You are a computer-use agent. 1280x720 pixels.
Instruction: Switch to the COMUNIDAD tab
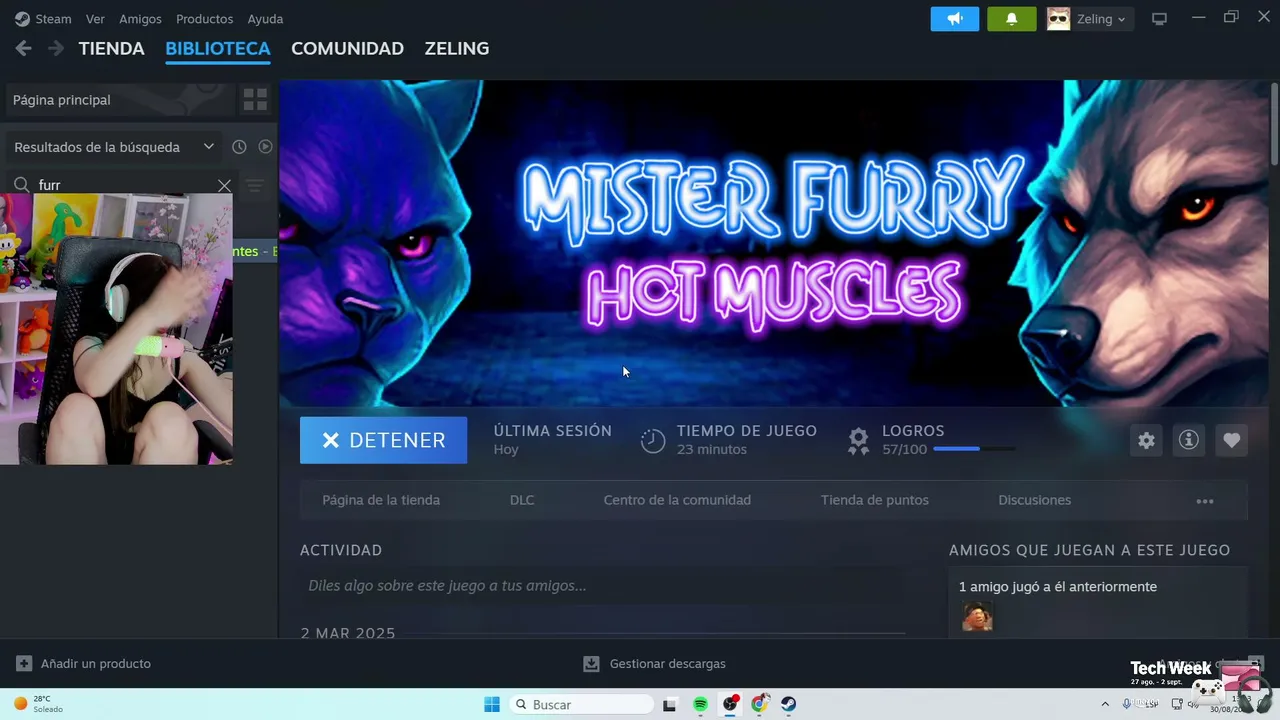coord(348,48)
